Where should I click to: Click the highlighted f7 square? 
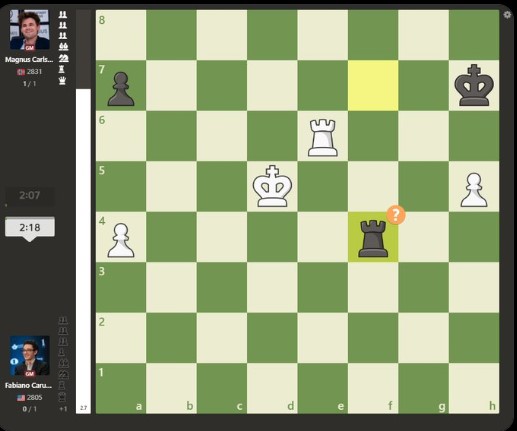(373, 86)
